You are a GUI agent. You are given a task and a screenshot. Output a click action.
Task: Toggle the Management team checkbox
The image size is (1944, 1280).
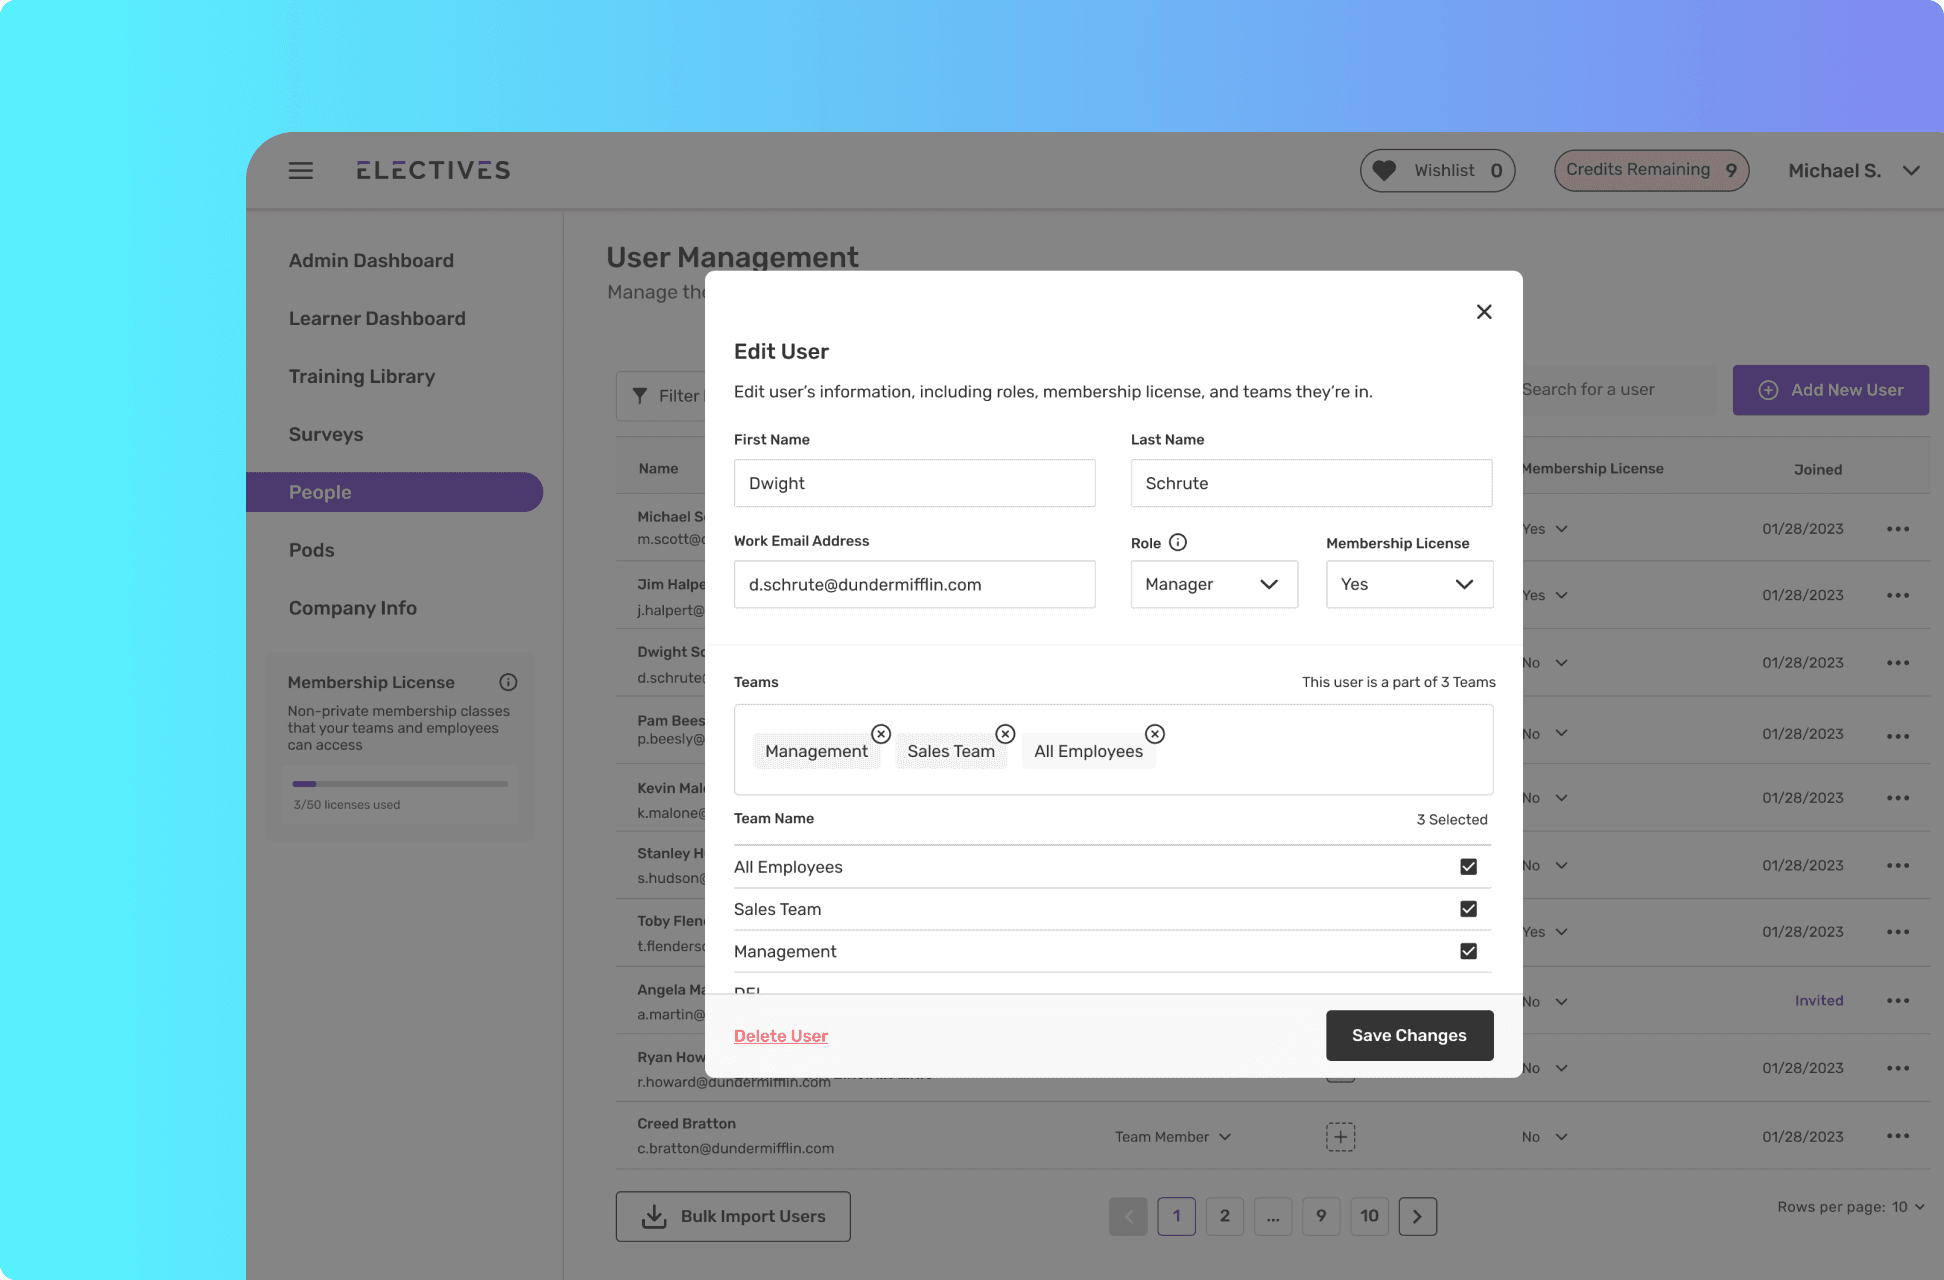point(1468,950)
